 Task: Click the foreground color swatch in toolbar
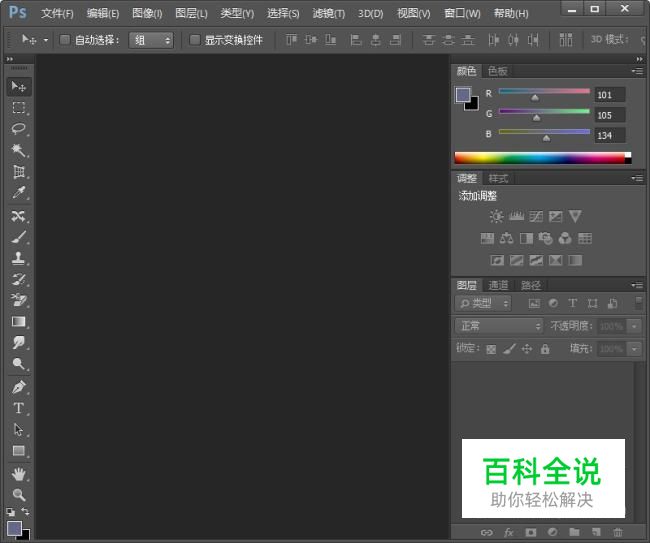pyautogui.click(x=14, y=527)
